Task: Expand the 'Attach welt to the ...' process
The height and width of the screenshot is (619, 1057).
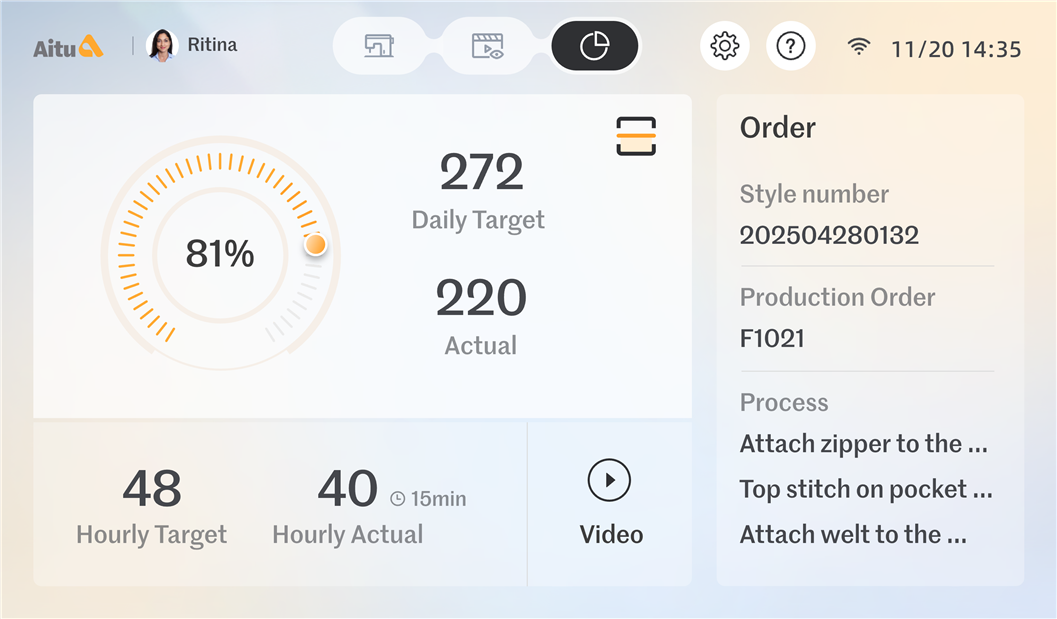Action: click(x=853, y=534)
